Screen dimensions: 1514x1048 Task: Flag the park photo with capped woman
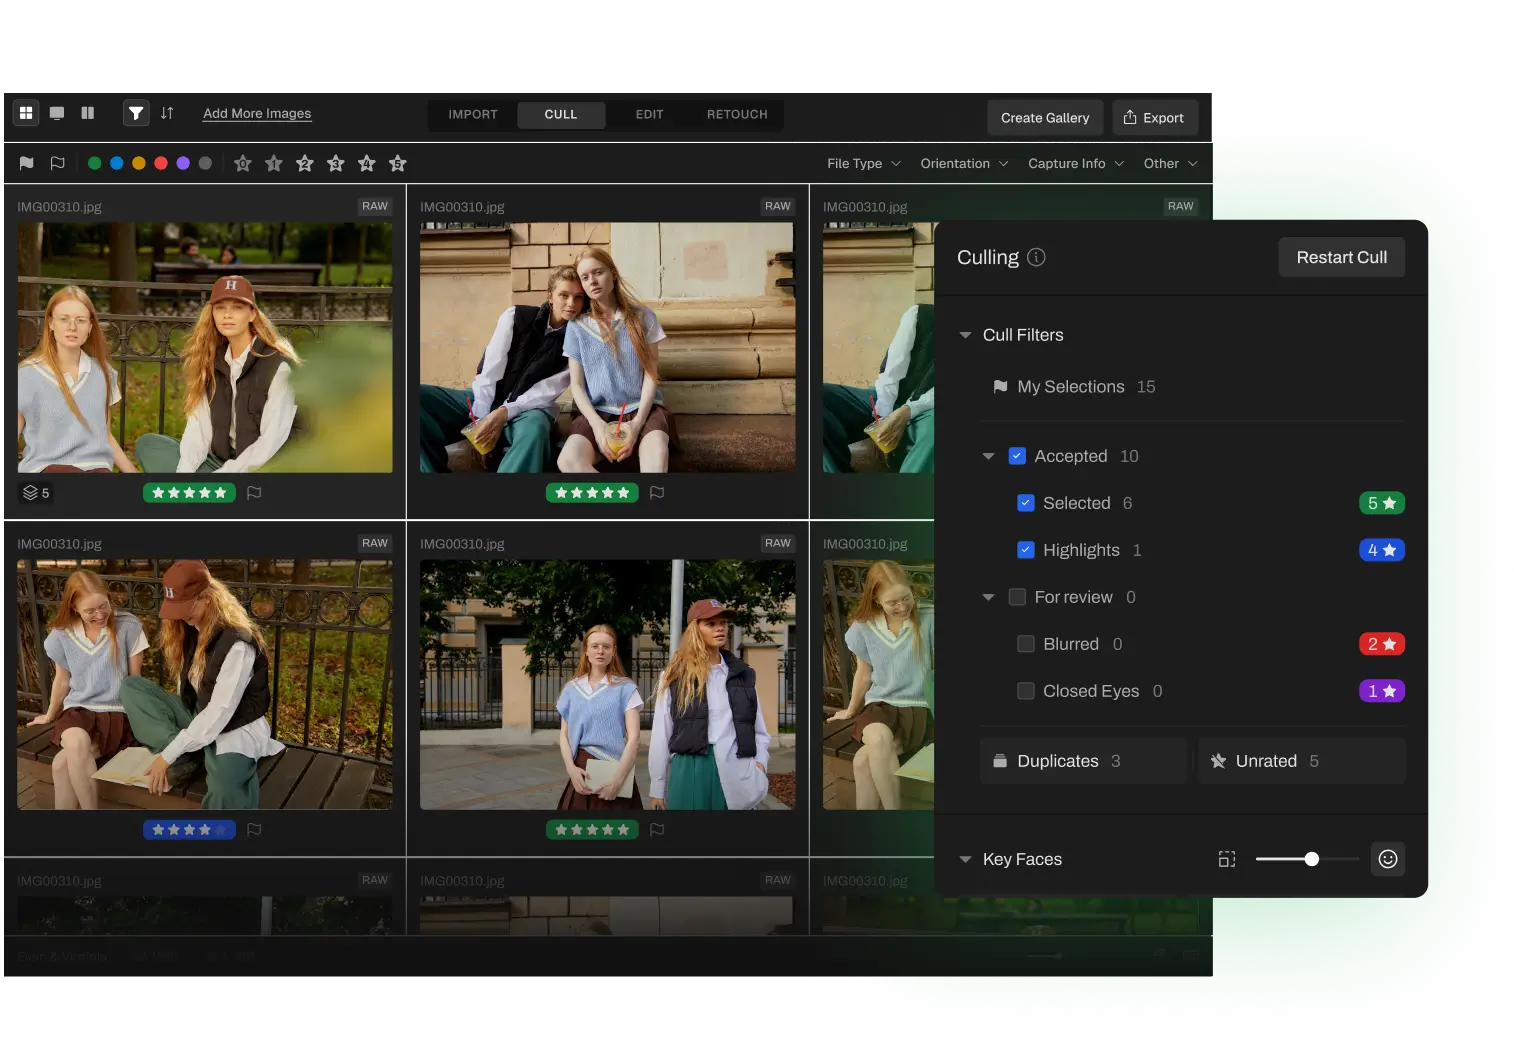pos(254,493)
